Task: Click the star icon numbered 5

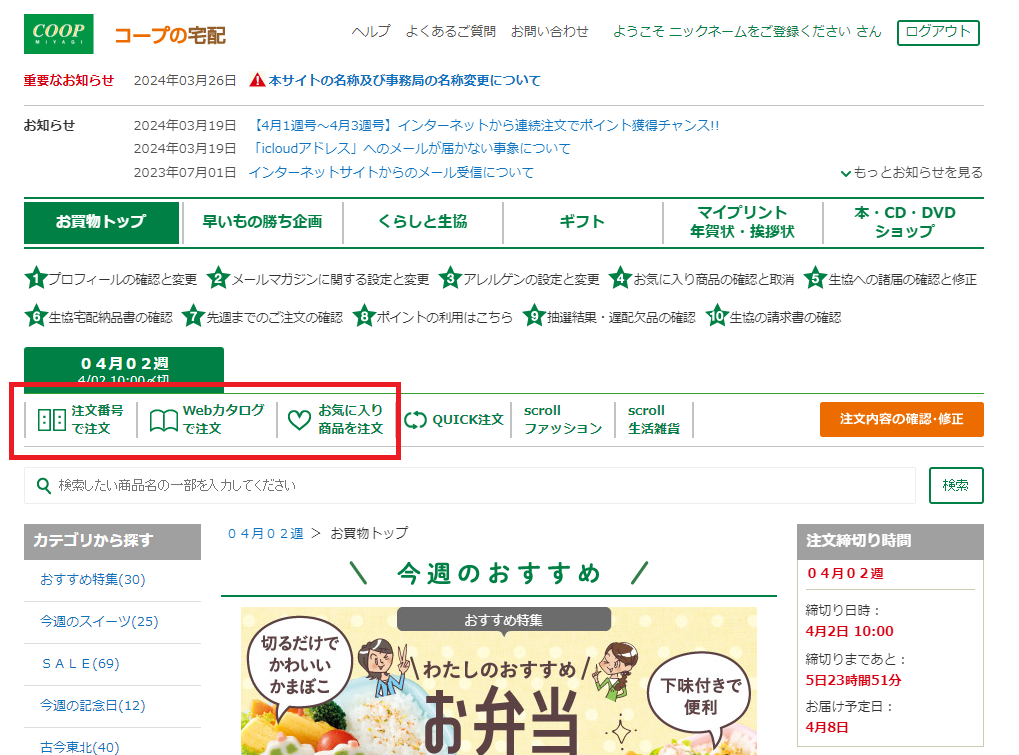Action: (x=815, y=279)
